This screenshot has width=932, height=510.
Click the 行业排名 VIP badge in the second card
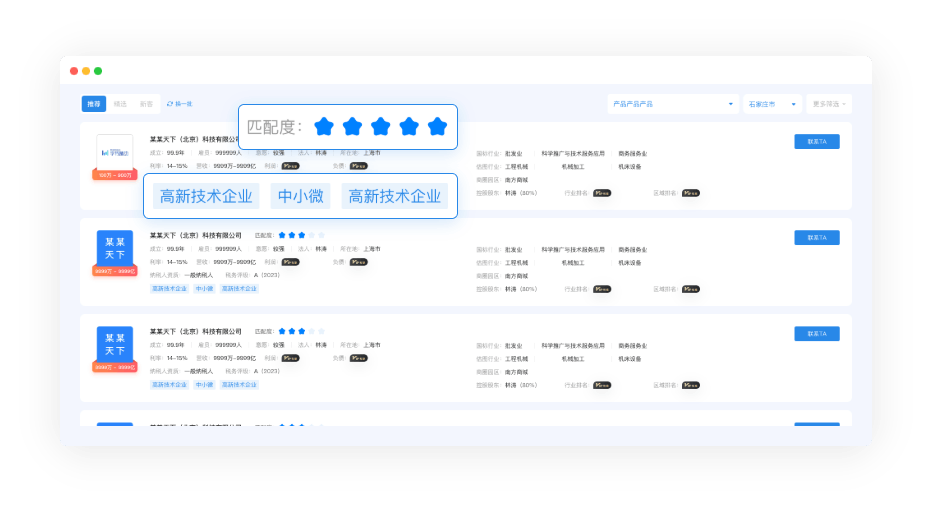point(602,289)
